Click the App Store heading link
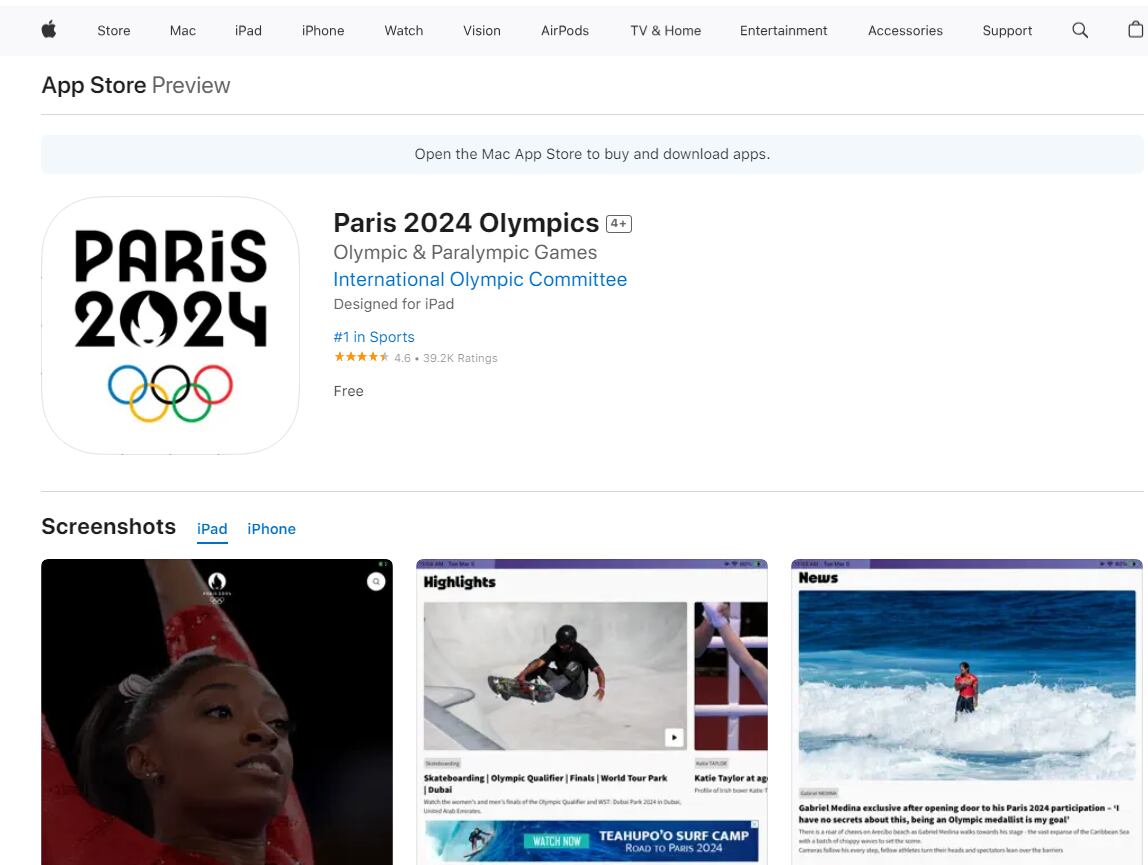 94,85
